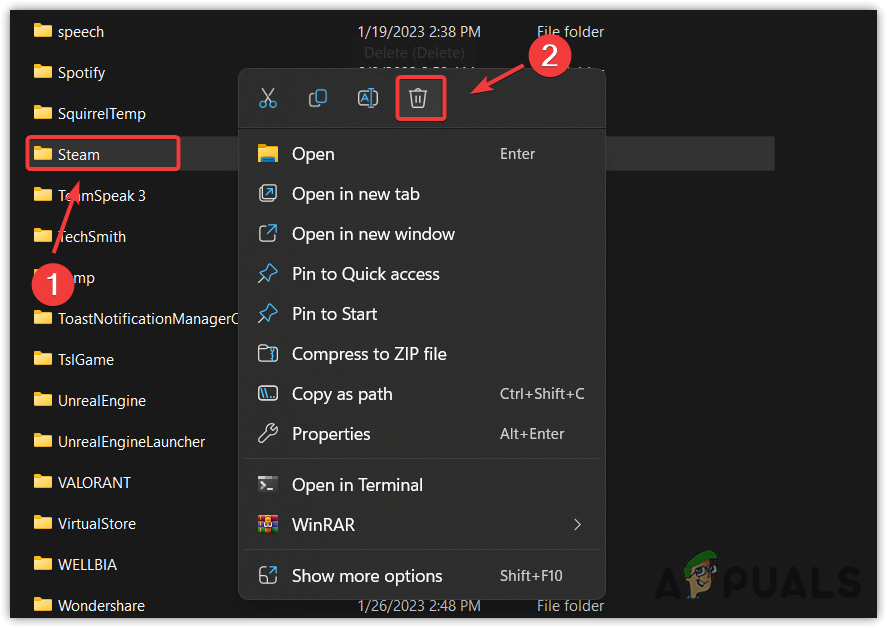Click the Copy icon in context menu
The height and width of the screenshot is (628, 887).
click(x=318, y=98)
